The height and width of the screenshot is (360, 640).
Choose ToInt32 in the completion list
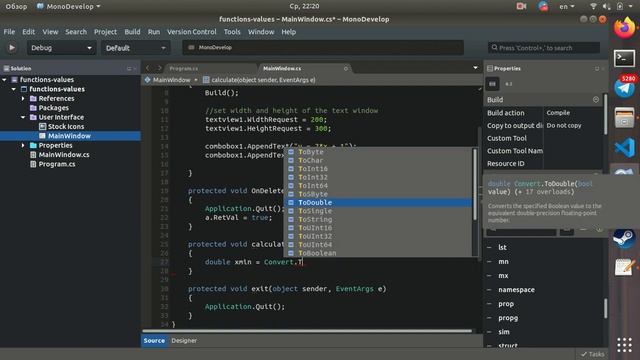click(378, 177)
